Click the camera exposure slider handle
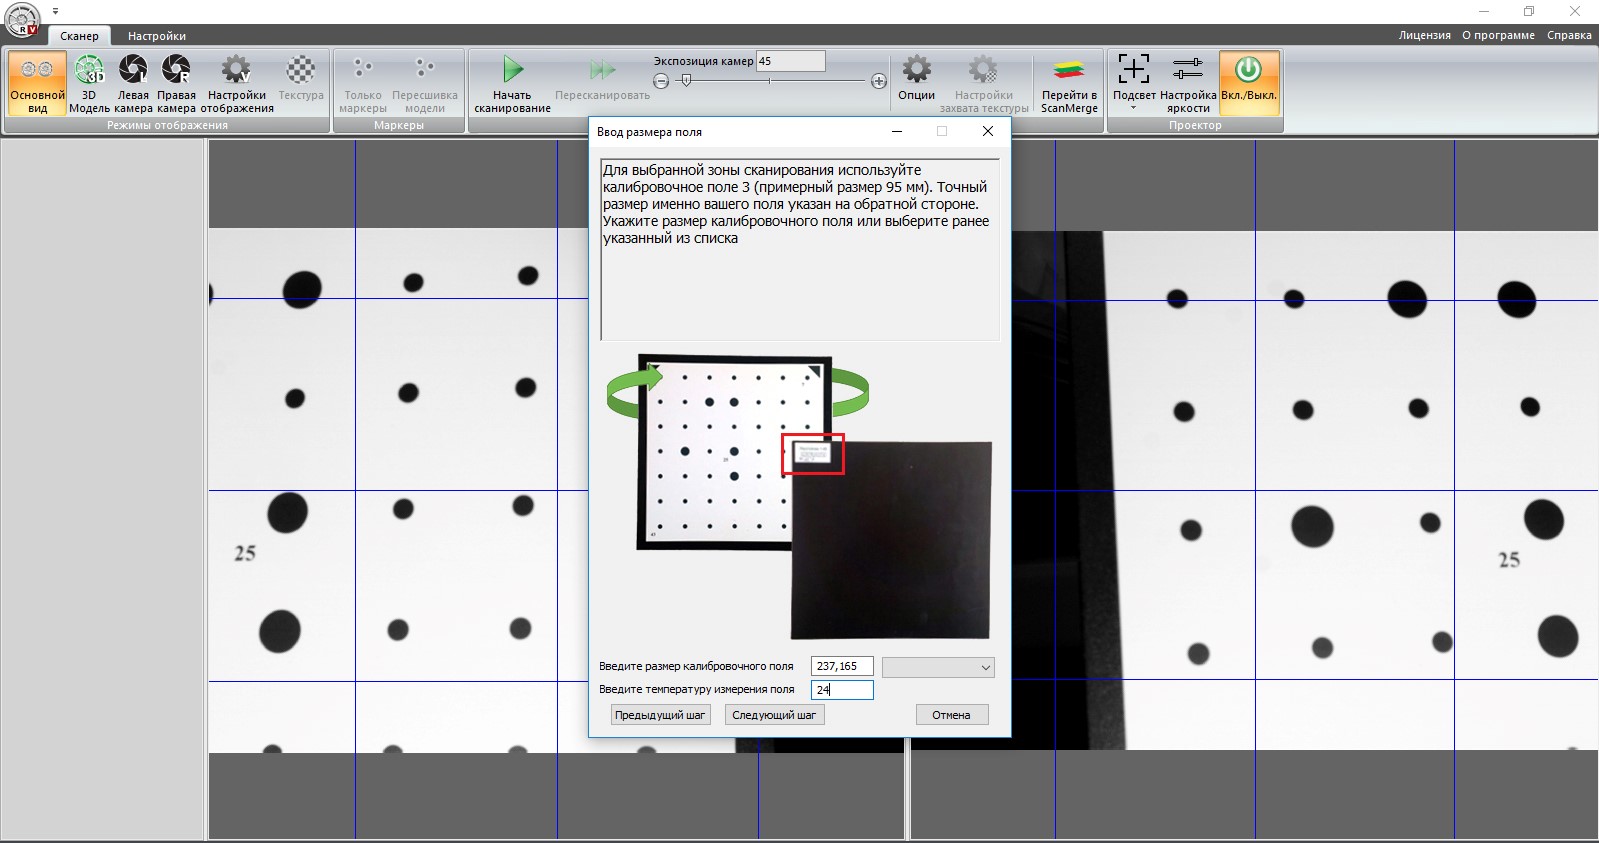Image resolution: width=1599 pixels, height=843 pixels. (686, 81)
